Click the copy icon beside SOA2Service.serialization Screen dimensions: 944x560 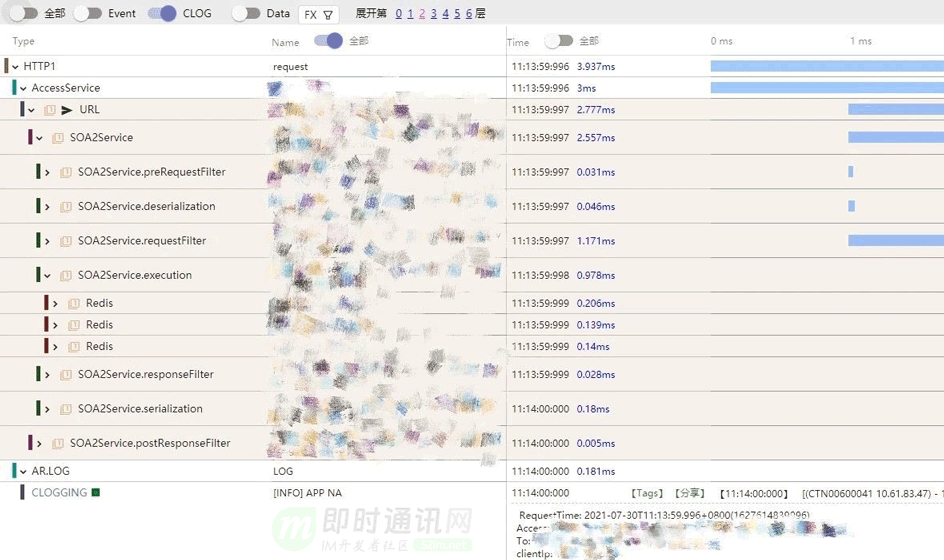66,409
